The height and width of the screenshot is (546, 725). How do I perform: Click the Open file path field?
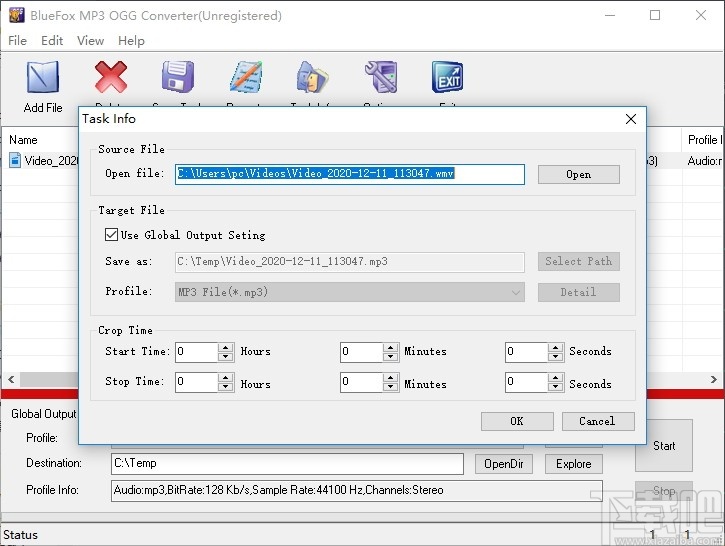(x=350, y=174)
